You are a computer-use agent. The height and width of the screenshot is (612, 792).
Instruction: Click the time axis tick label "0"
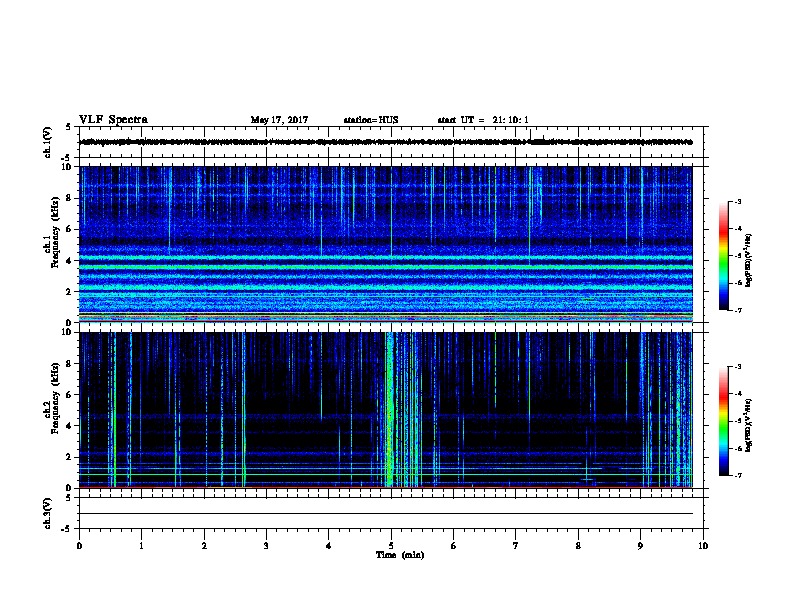79,545
